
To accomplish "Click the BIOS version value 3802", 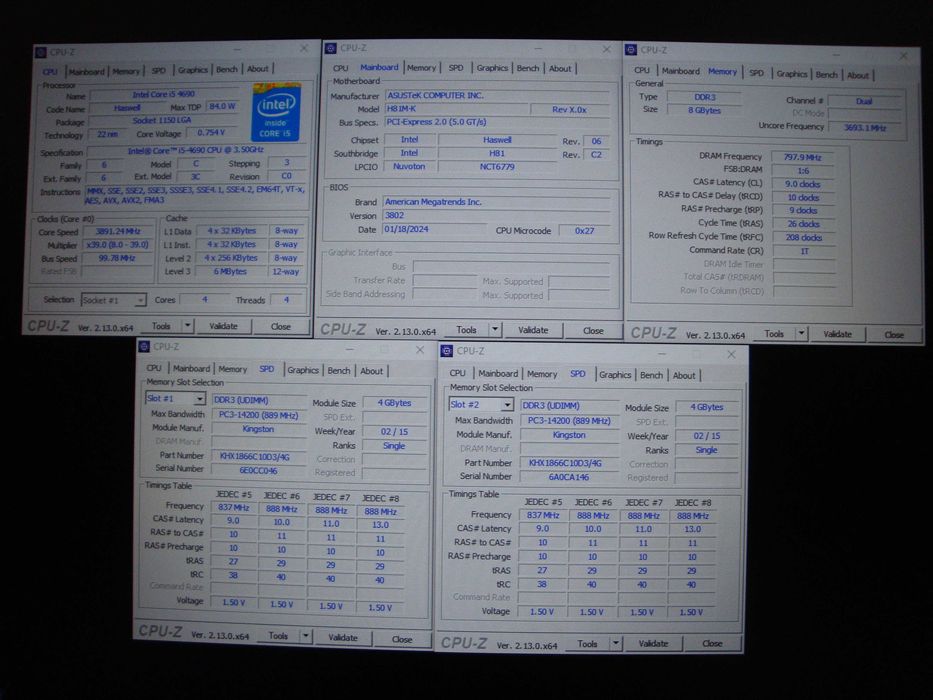I will click(x=497, y=215).
